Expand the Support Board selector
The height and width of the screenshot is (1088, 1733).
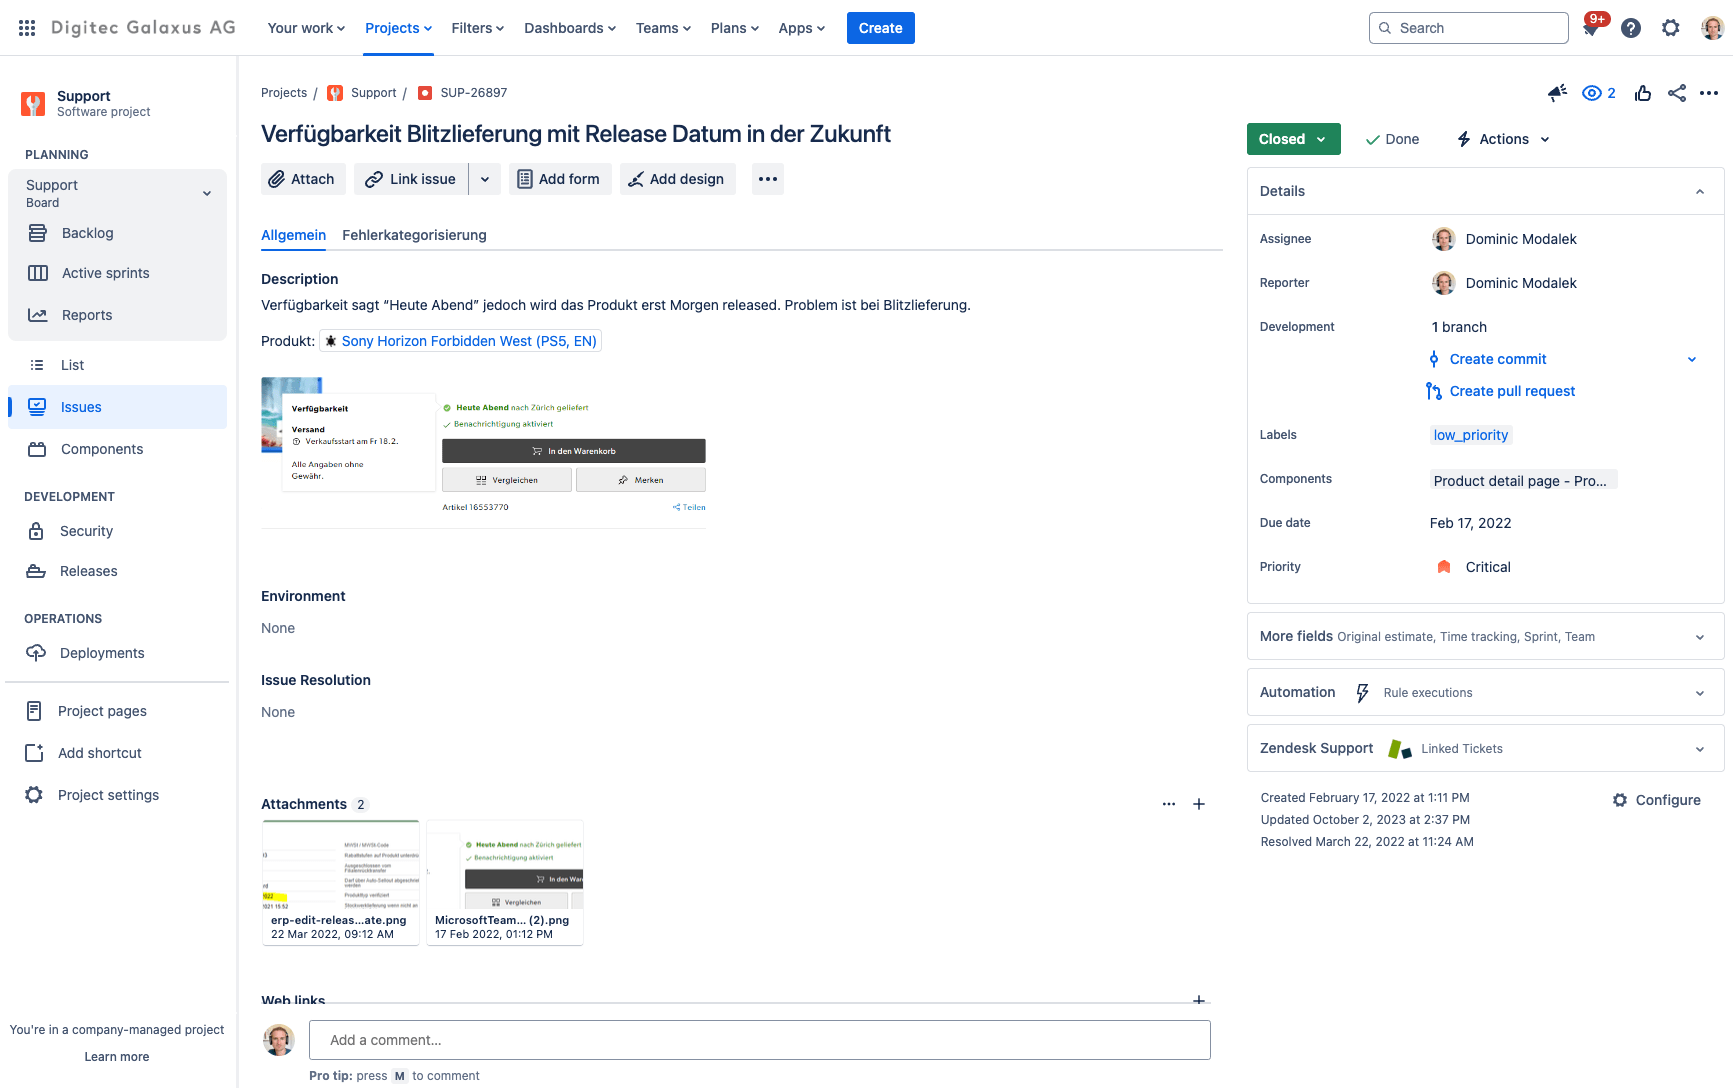click(x=117, y=193)
